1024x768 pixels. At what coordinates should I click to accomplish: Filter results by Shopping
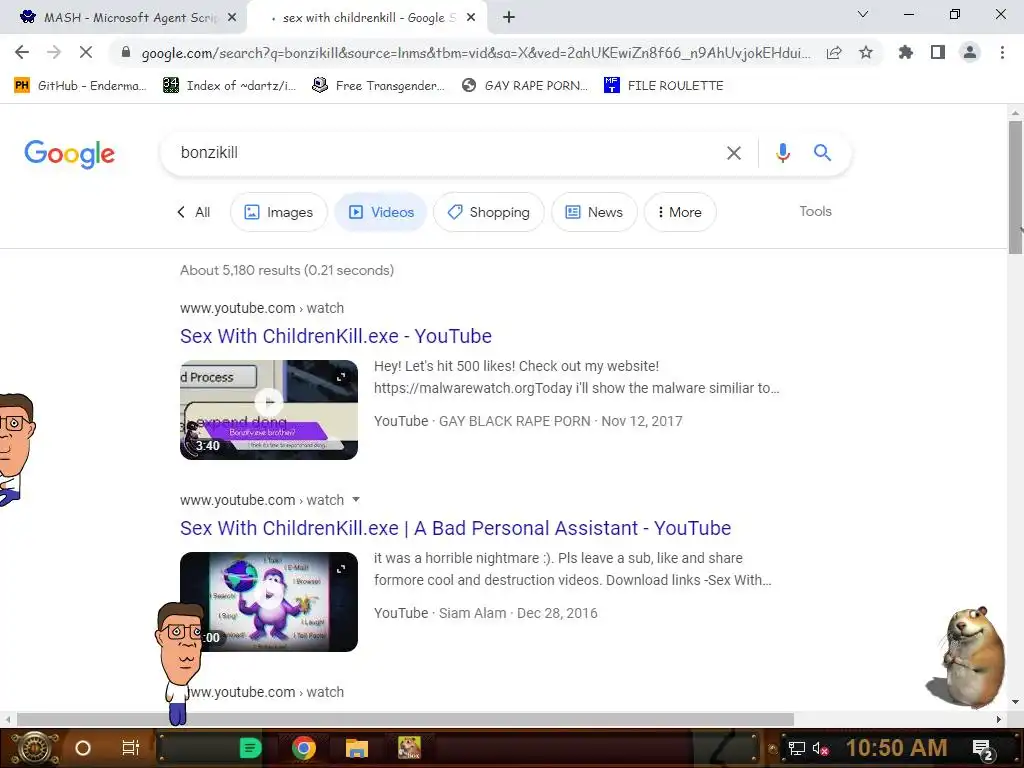(x=488, y=212)
